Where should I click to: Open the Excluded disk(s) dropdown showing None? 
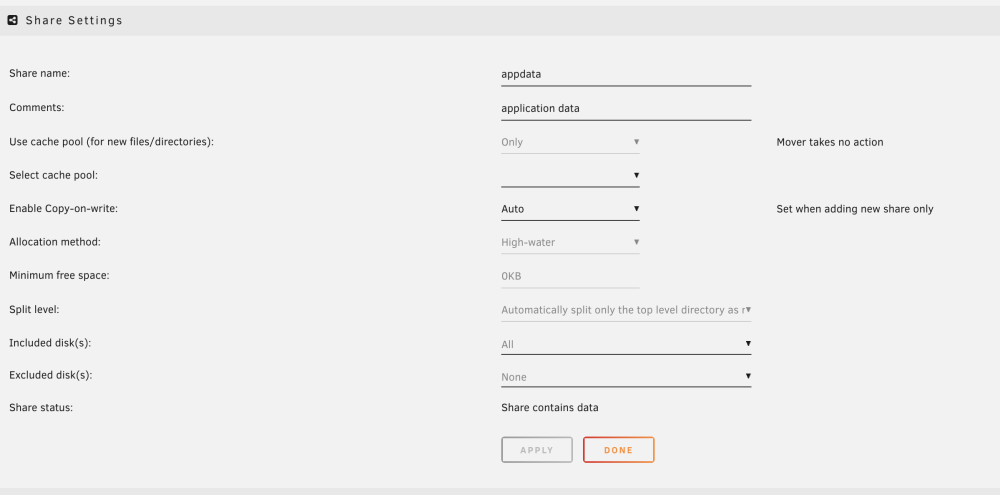(626, 376)
